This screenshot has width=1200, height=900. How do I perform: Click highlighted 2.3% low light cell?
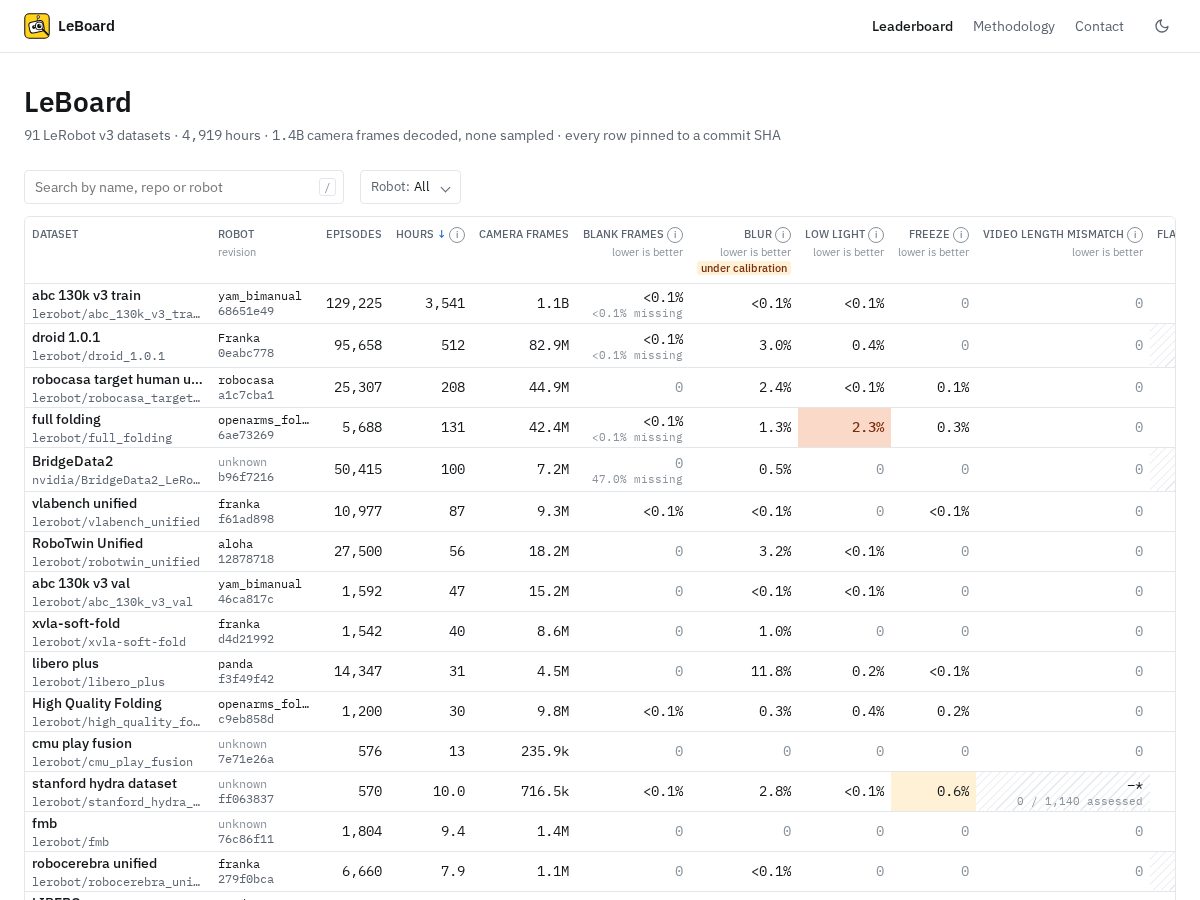[844, 427]
